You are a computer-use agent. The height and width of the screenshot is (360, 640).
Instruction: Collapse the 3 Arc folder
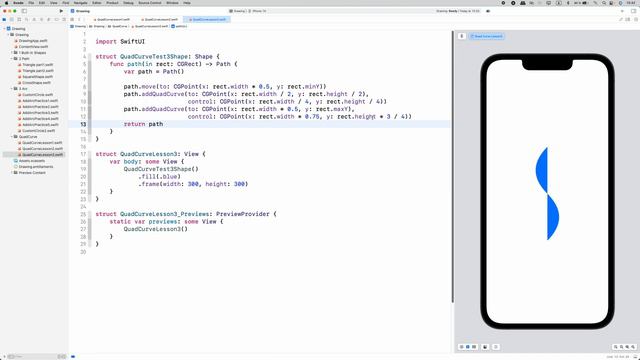[11, 89]
